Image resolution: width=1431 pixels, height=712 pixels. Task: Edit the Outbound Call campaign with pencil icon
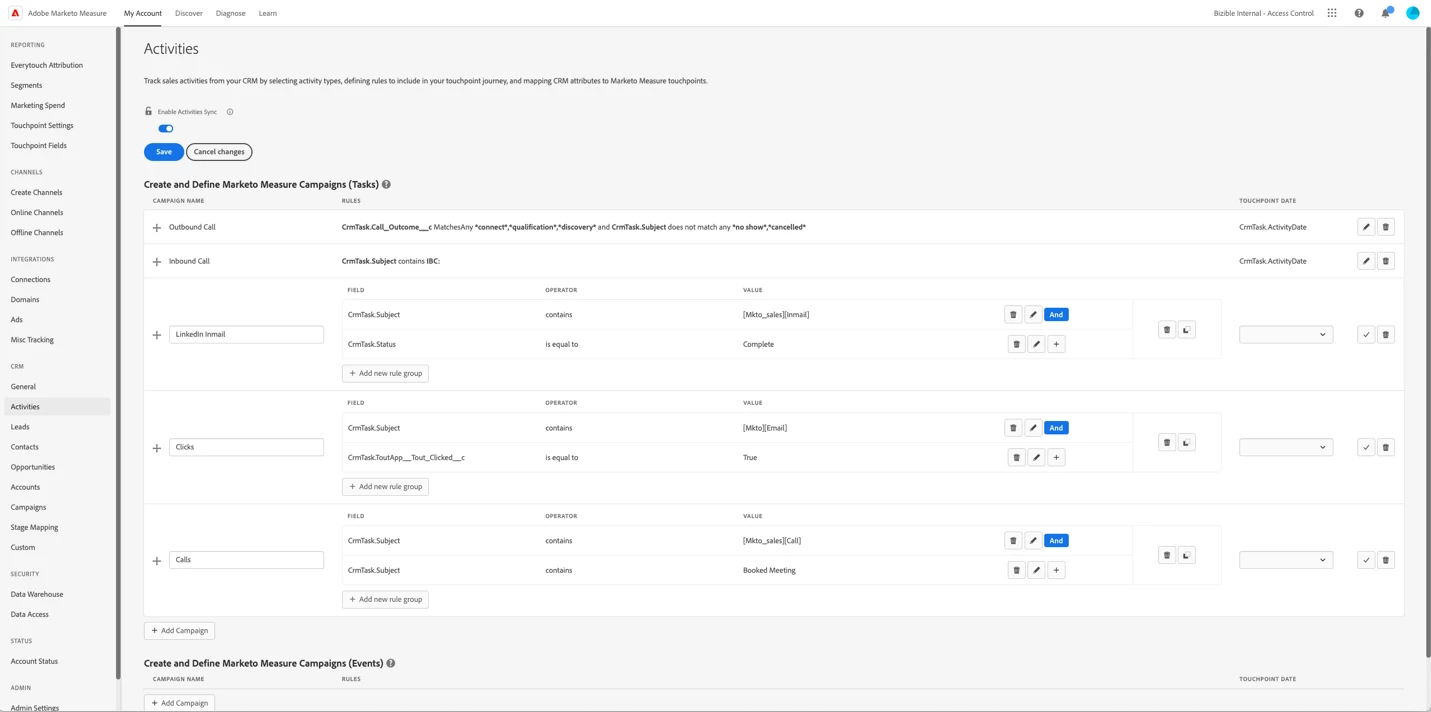(x=1366, y=227)
